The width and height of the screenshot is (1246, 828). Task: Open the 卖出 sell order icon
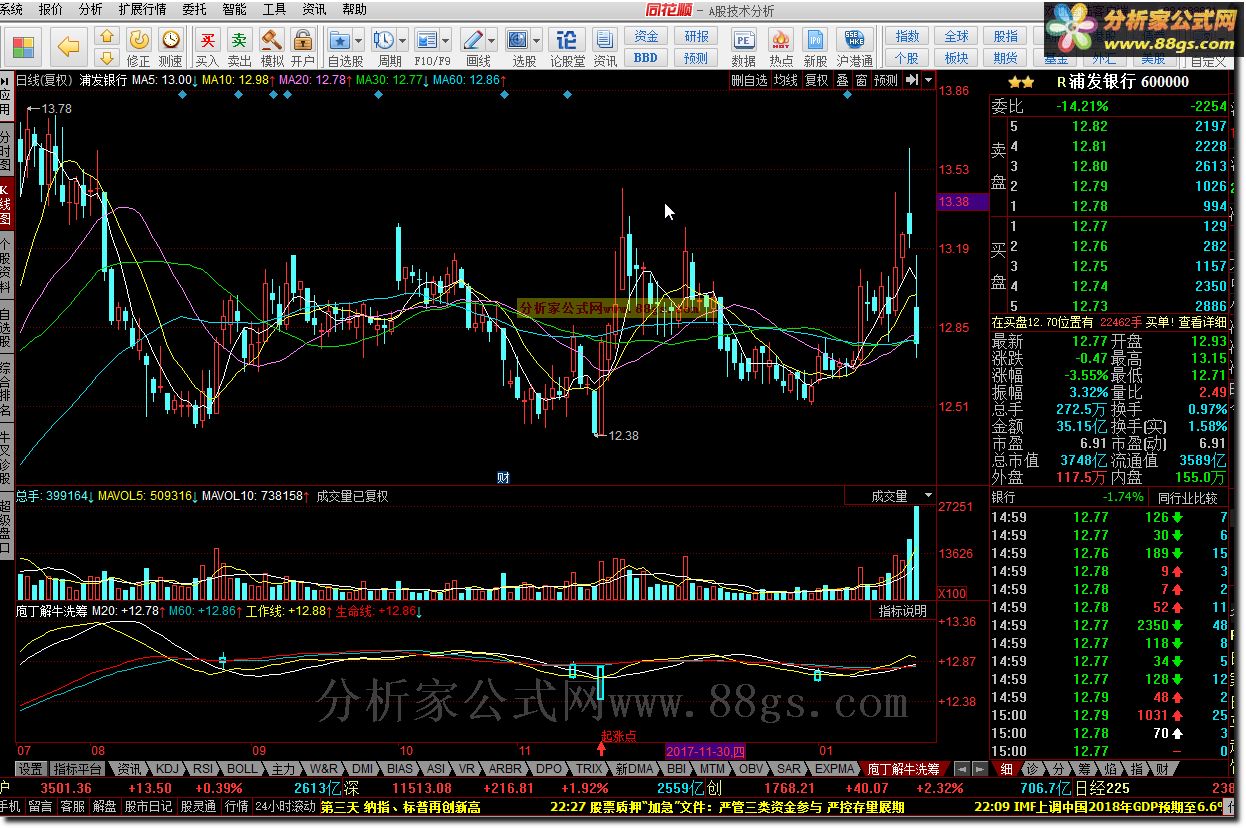240,47
